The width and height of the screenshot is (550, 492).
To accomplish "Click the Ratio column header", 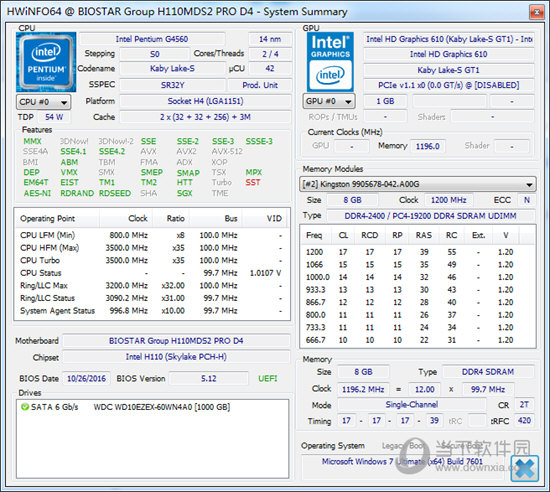I will coord(171,218).
